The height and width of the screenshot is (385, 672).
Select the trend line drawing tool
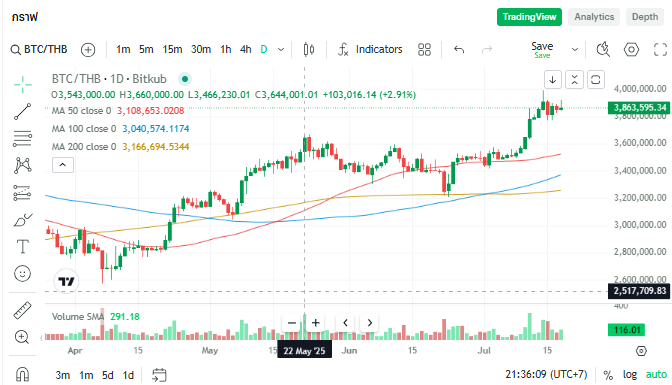click(x=22, y=111)
